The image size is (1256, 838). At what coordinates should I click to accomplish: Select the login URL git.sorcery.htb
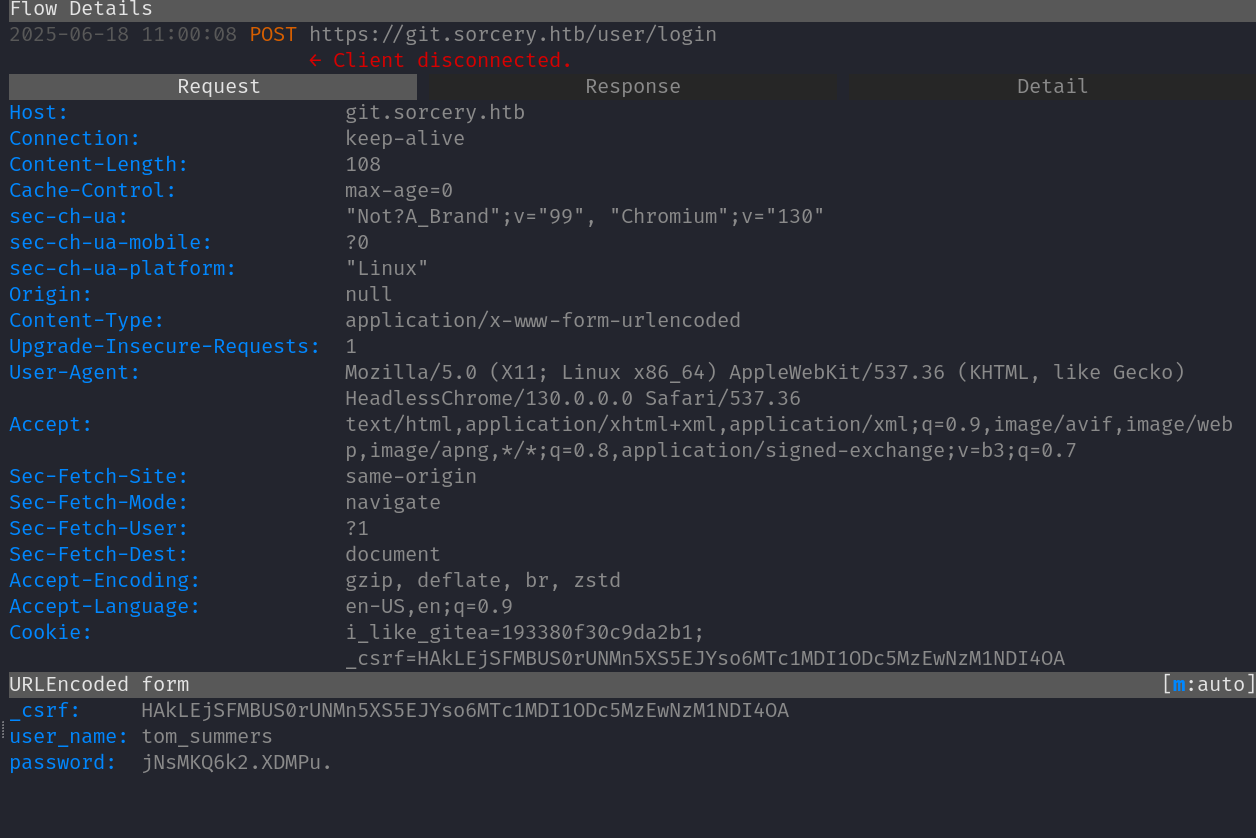click(x=512, y=33)
